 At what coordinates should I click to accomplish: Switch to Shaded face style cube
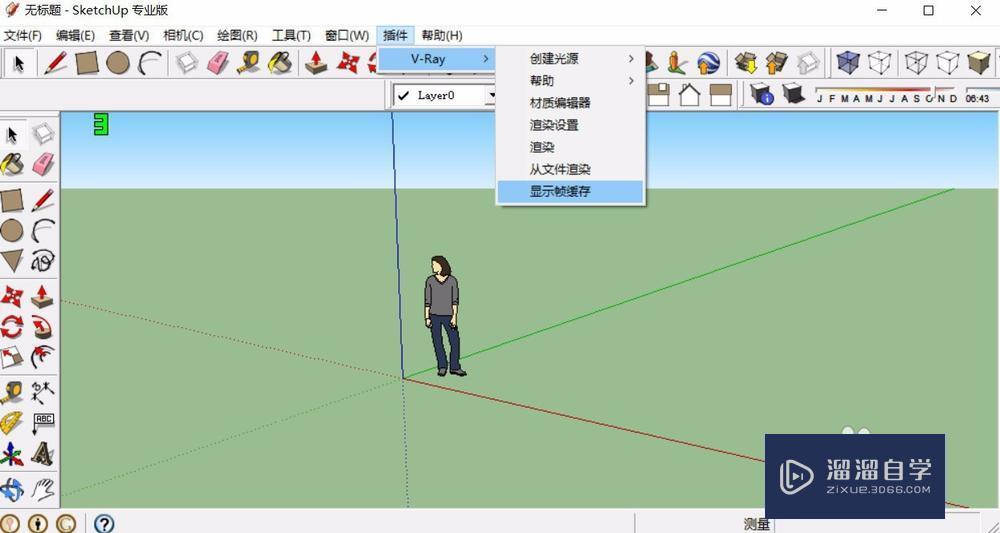click(x=979, y=63)
